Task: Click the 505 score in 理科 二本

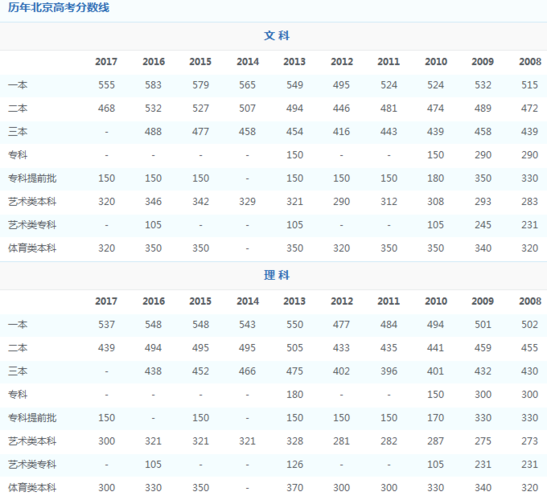Action: [294, 348]
